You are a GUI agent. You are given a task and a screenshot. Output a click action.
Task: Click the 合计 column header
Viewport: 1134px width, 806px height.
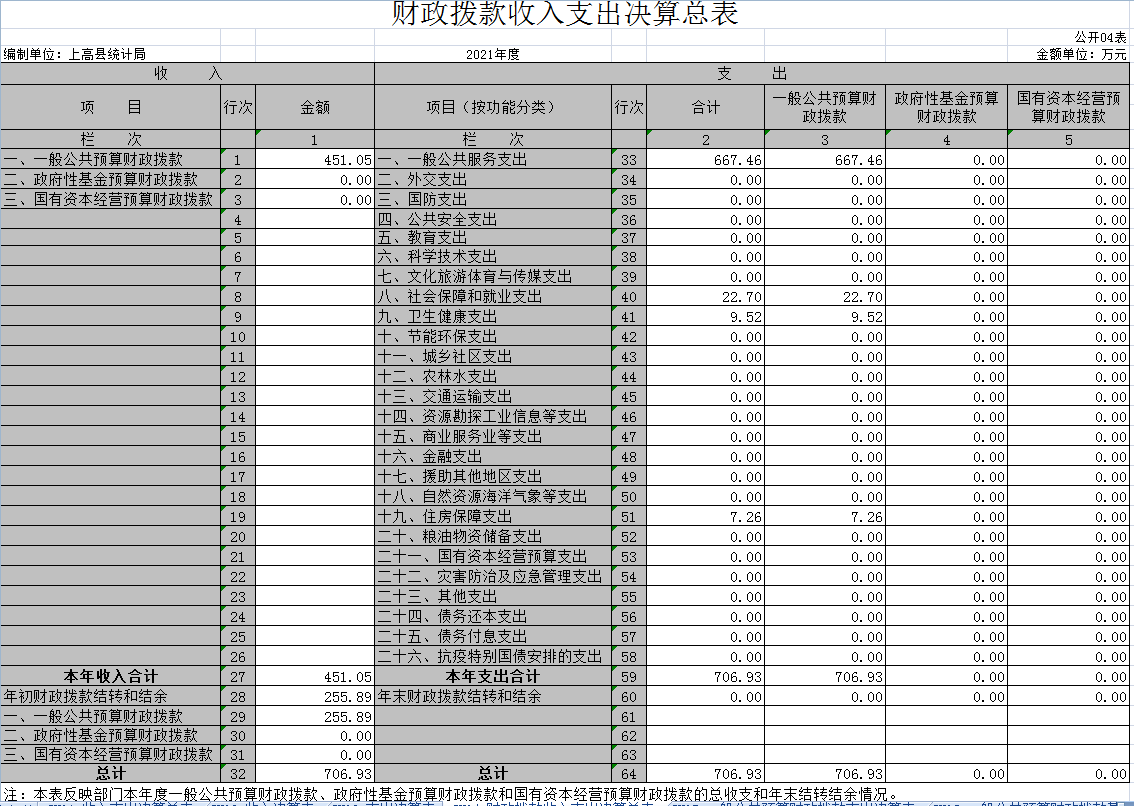point(705,107)
